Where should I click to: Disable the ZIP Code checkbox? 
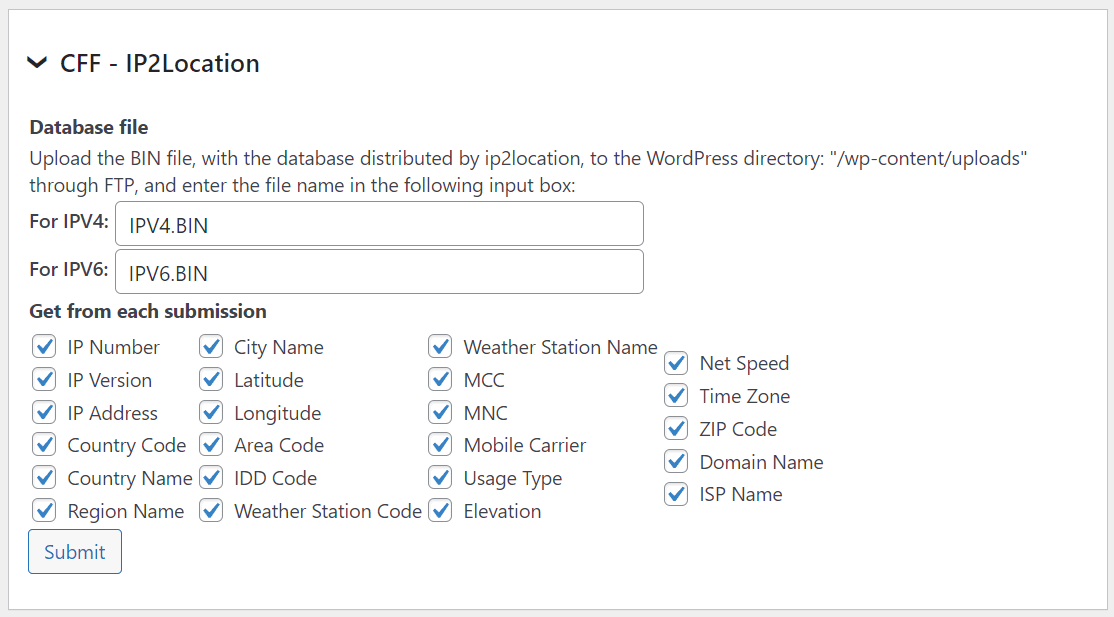(x=676, y=429)
